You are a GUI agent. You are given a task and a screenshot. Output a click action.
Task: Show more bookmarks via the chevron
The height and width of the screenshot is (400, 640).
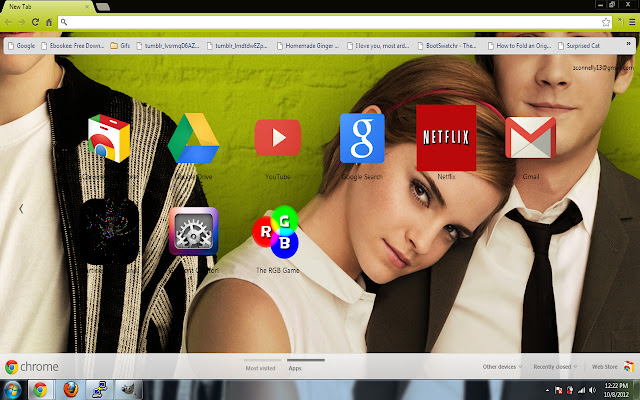click(x=629, y=44)
